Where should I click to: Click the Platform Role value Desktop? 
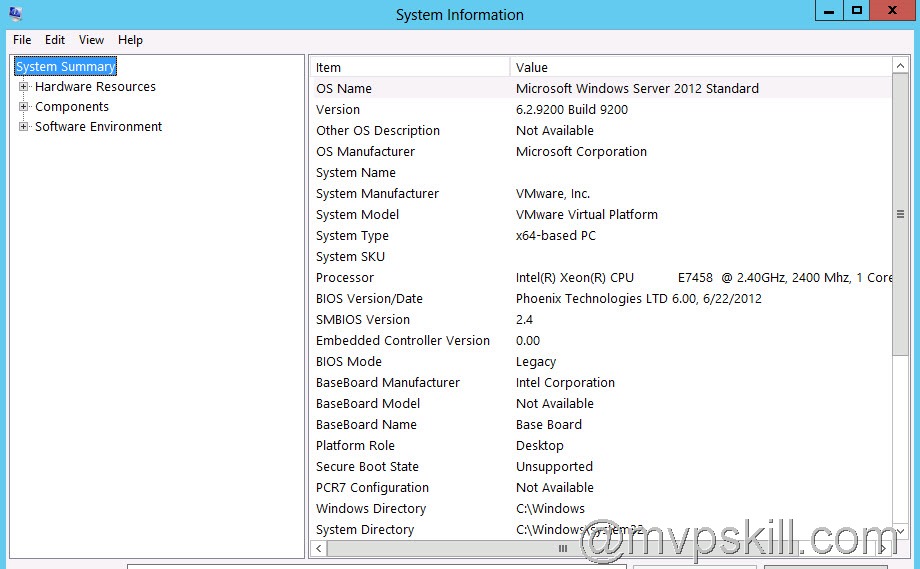(539, 446)
